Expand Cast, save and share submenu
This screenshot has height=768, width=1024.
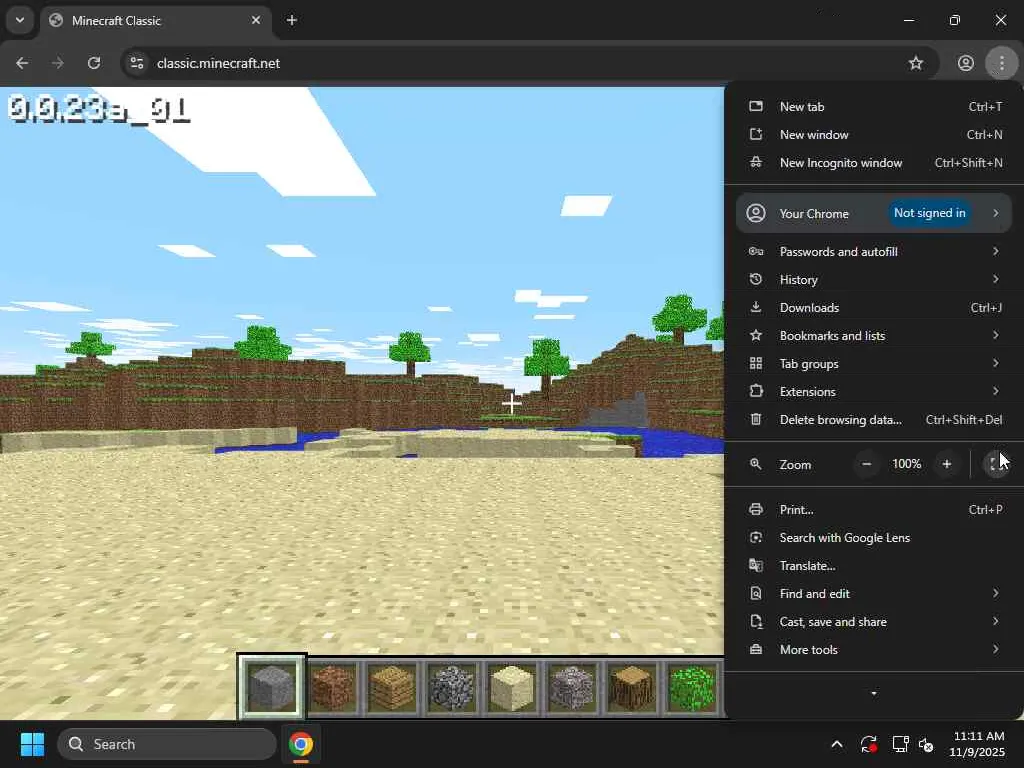point(874,622)
